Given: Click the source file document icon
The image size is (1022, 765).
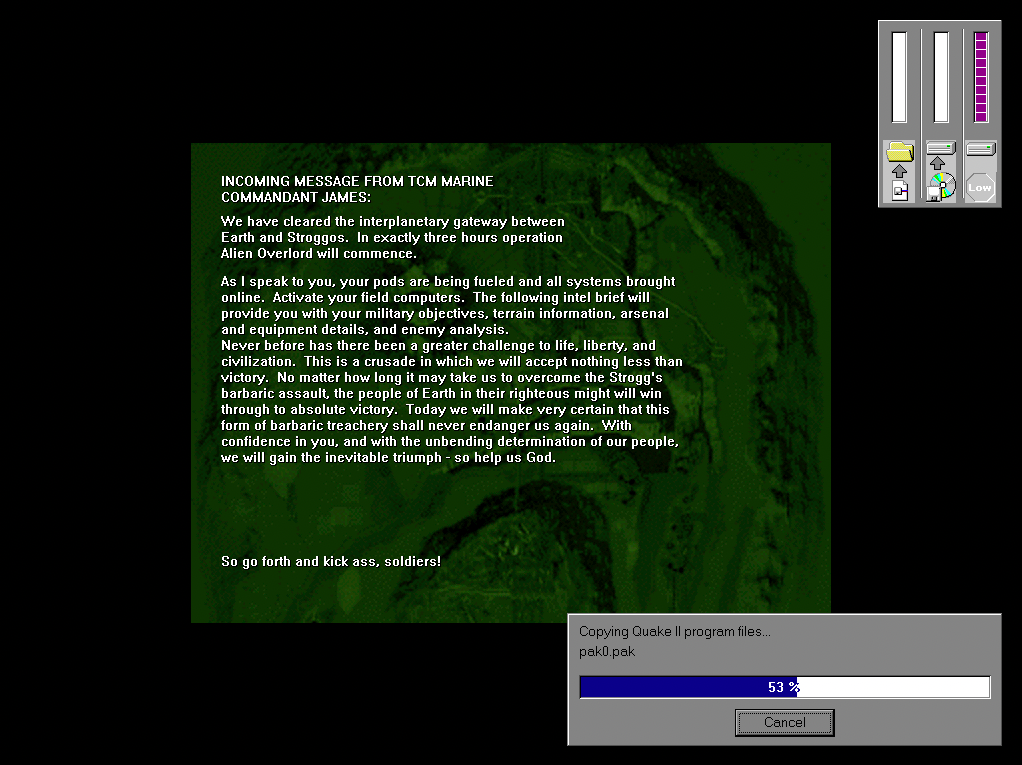Looking at the screenshot, I should coord(900,191).
